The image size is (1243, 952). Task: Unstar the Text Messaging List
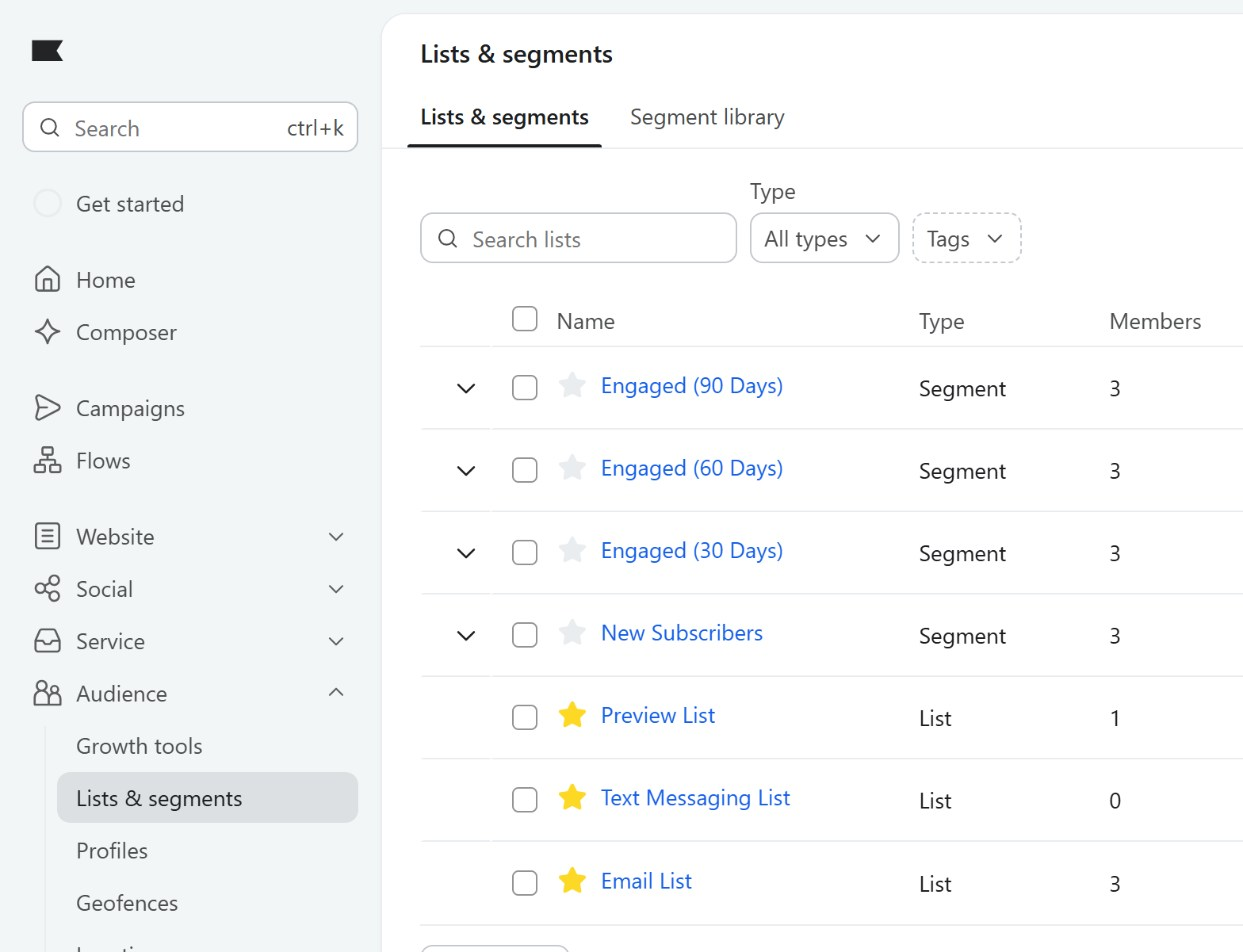pos(572,798)
